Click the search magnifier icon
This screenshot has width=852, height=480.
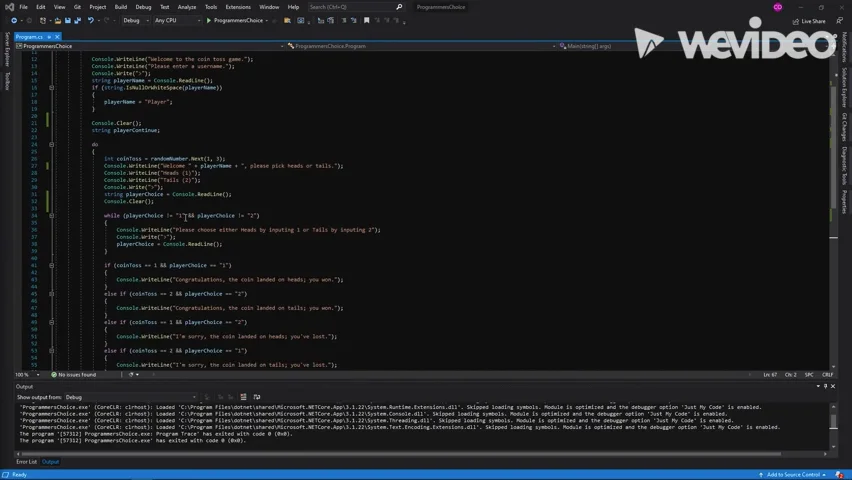point(399,7)
